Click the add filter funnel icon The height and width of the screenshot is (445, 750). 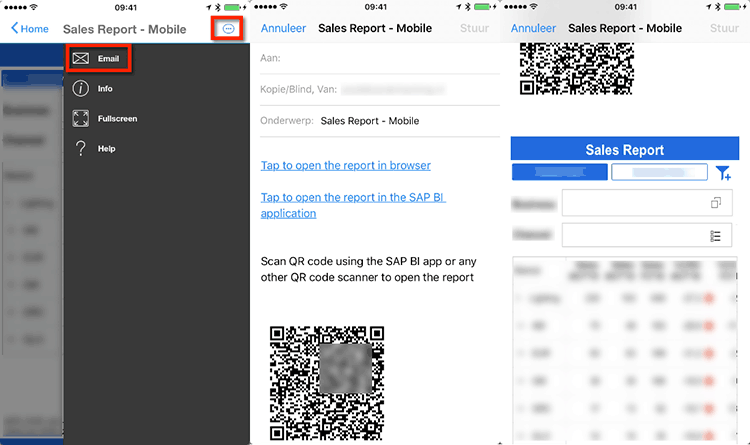723,173
